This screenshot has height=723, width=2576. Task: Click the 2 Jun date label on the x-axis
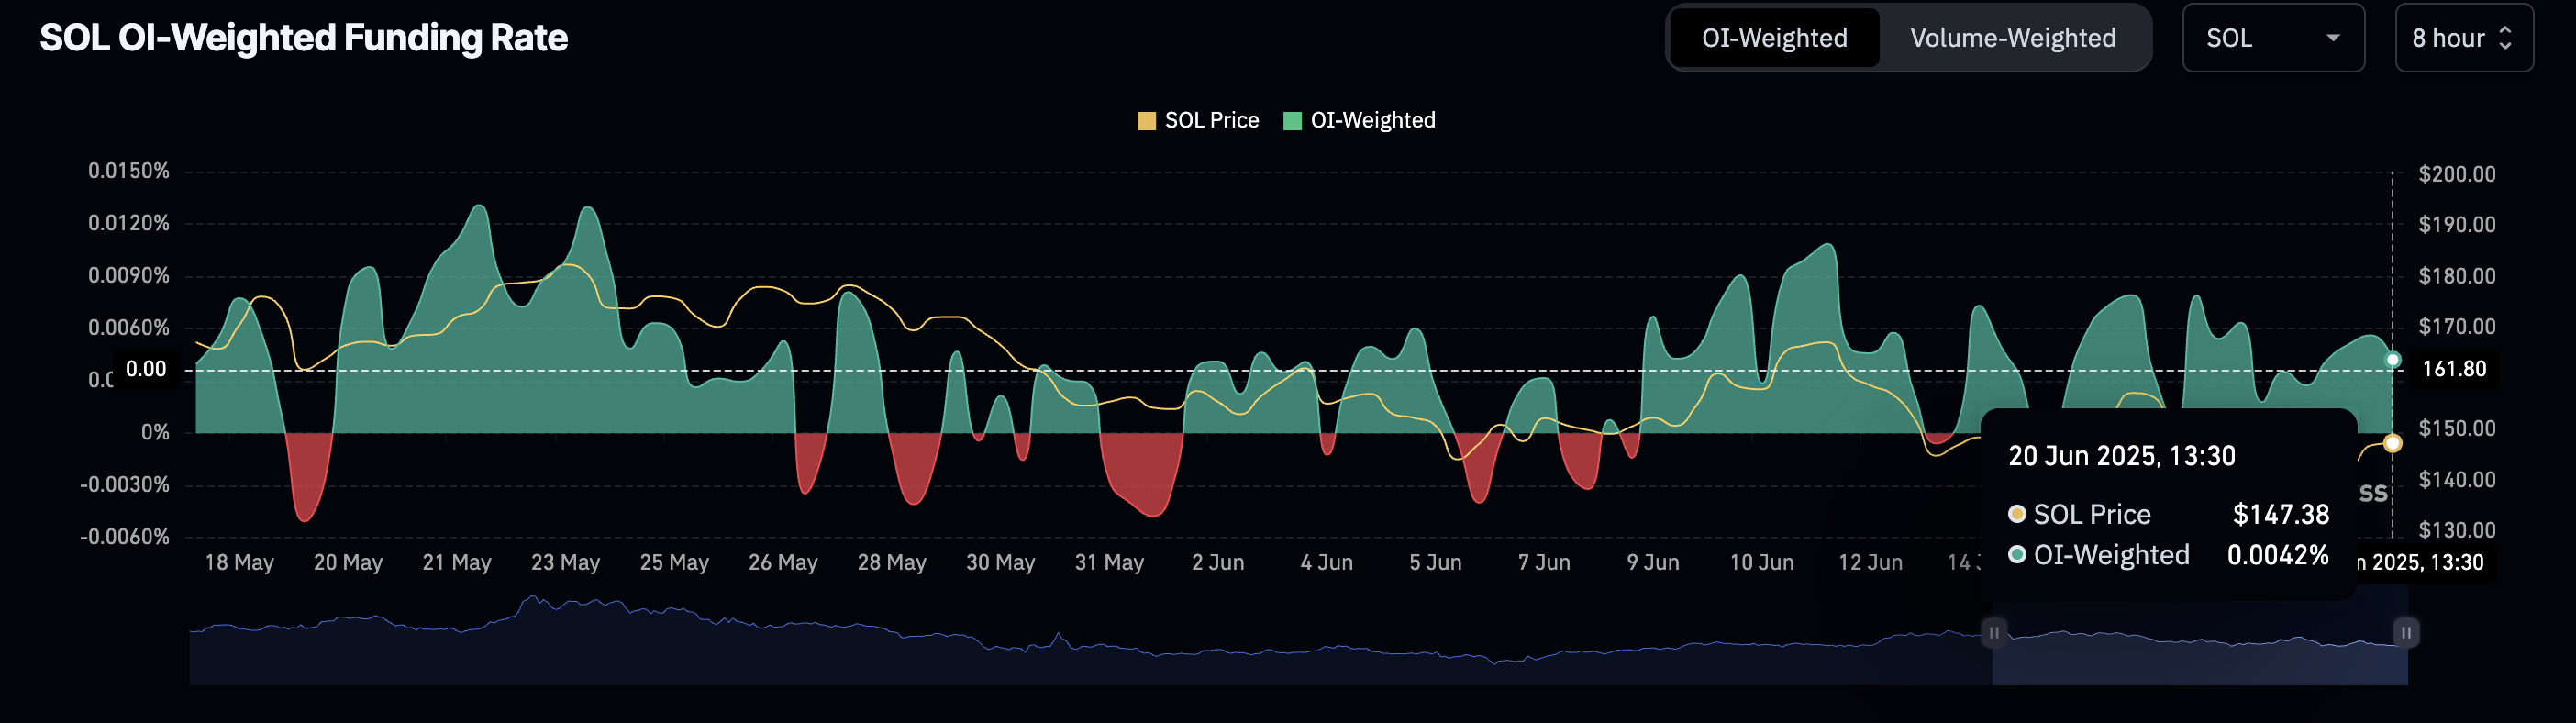1217,563
